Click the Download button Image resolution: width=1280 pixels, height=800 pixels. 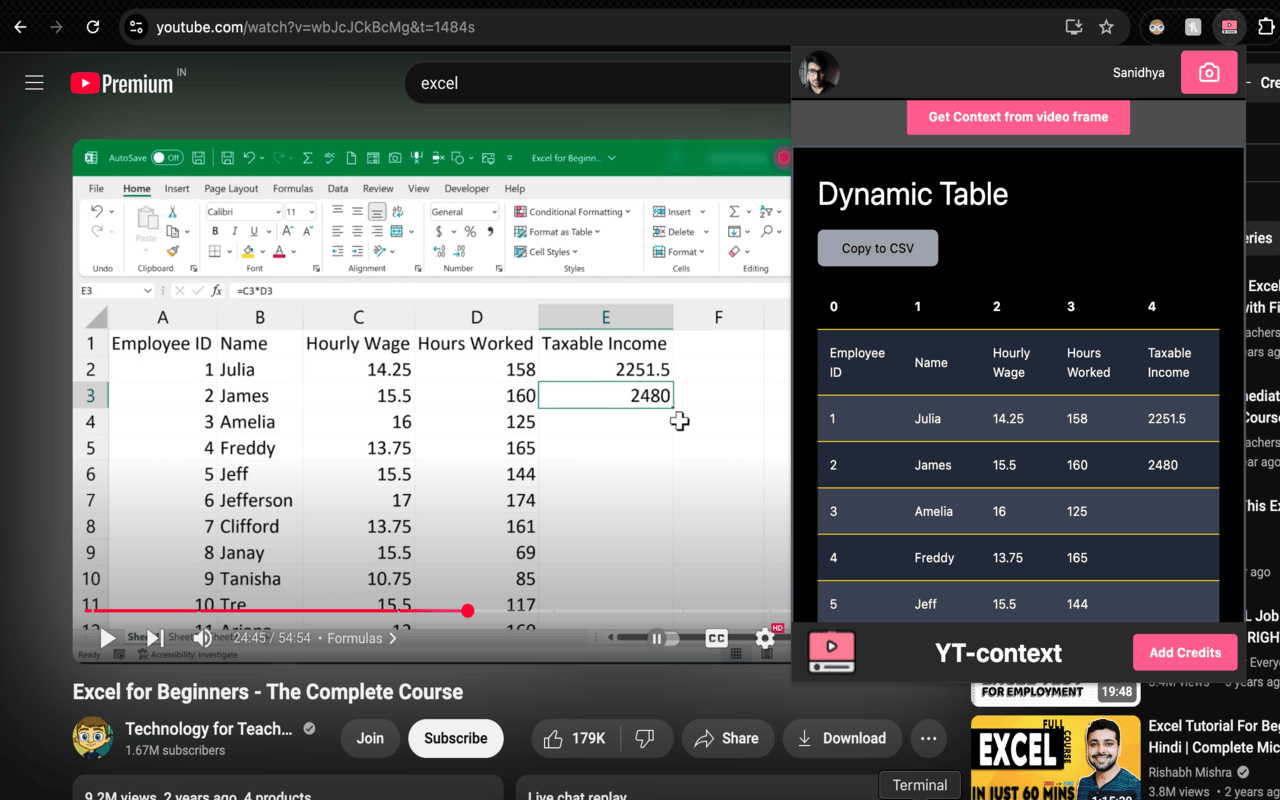[842, 738]
